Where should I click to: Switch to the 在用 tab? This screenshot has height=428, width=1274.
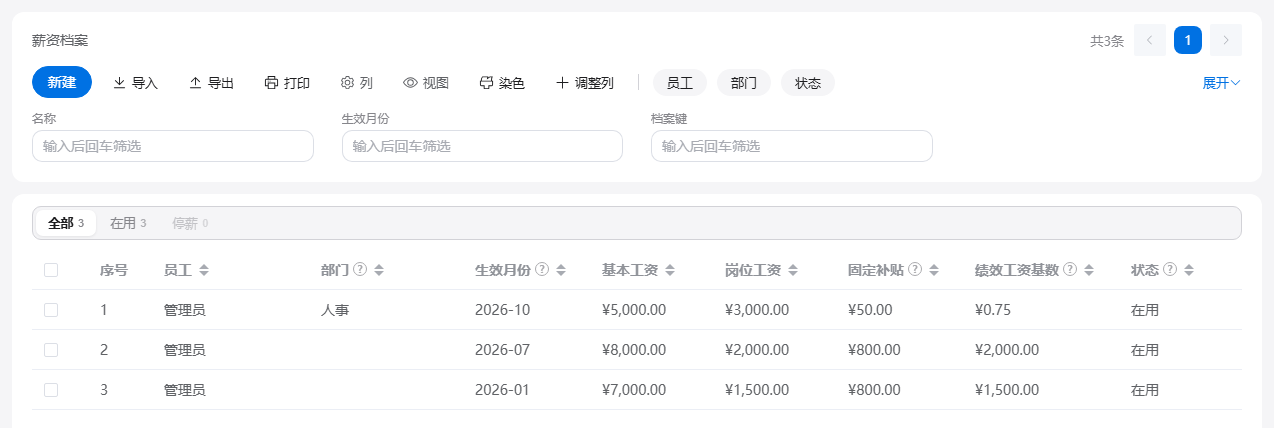128,223
